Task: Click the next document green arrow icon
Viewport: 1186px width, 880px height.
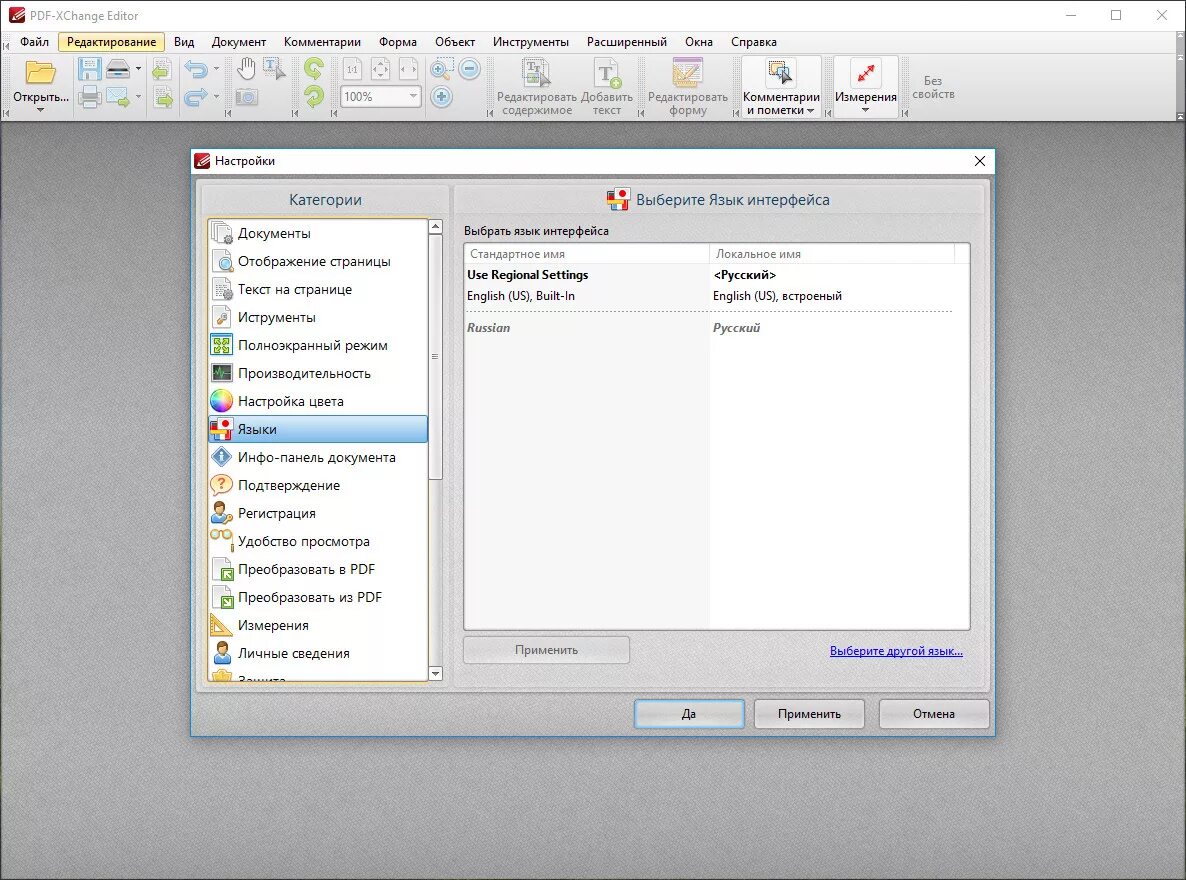Action: tap(163, 97)
